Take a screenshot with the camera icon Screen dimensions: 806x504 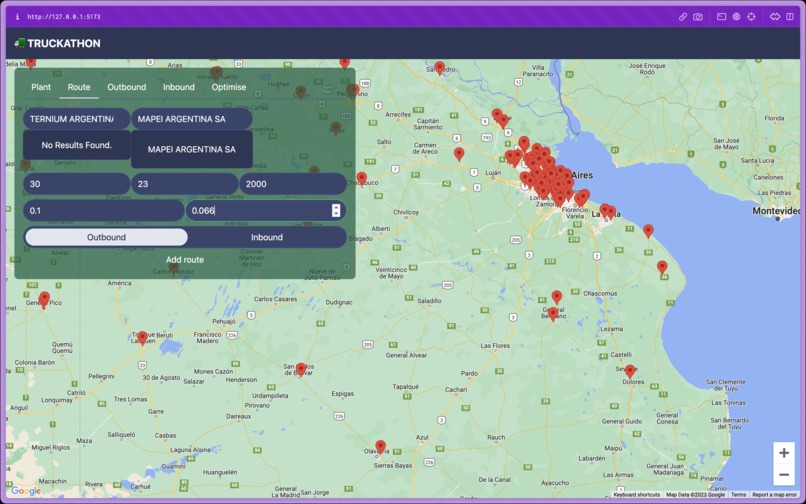click(698, 16)
